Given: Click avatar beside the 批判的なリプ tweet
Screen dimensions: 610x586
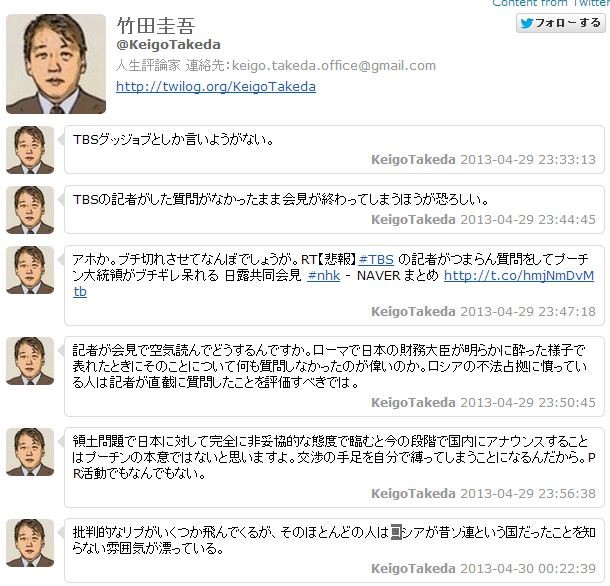Looking at the screenshot, I should pos(30,543).
